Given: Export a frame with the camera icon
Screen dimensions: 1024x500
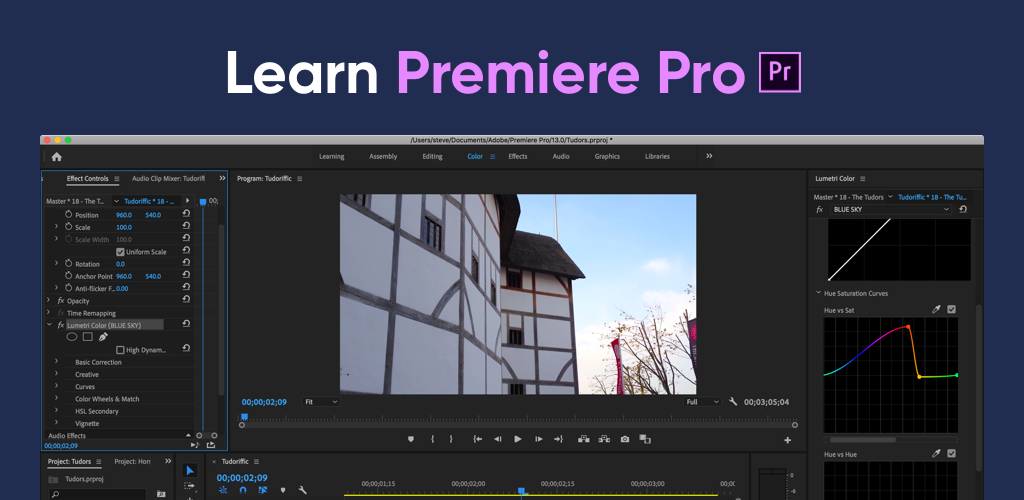Looking at the screenshot, I should click(x=625, y=439).
